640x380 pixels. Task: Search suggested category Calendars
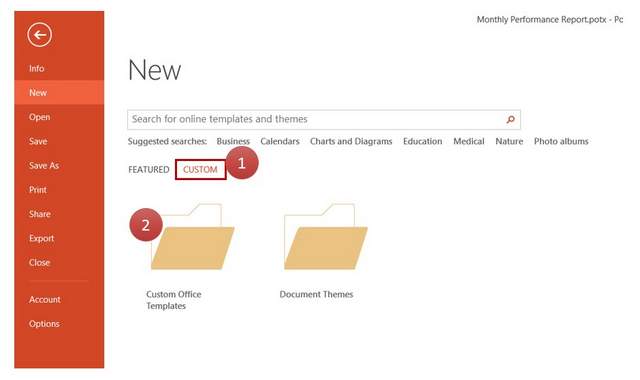pos(280,141)
